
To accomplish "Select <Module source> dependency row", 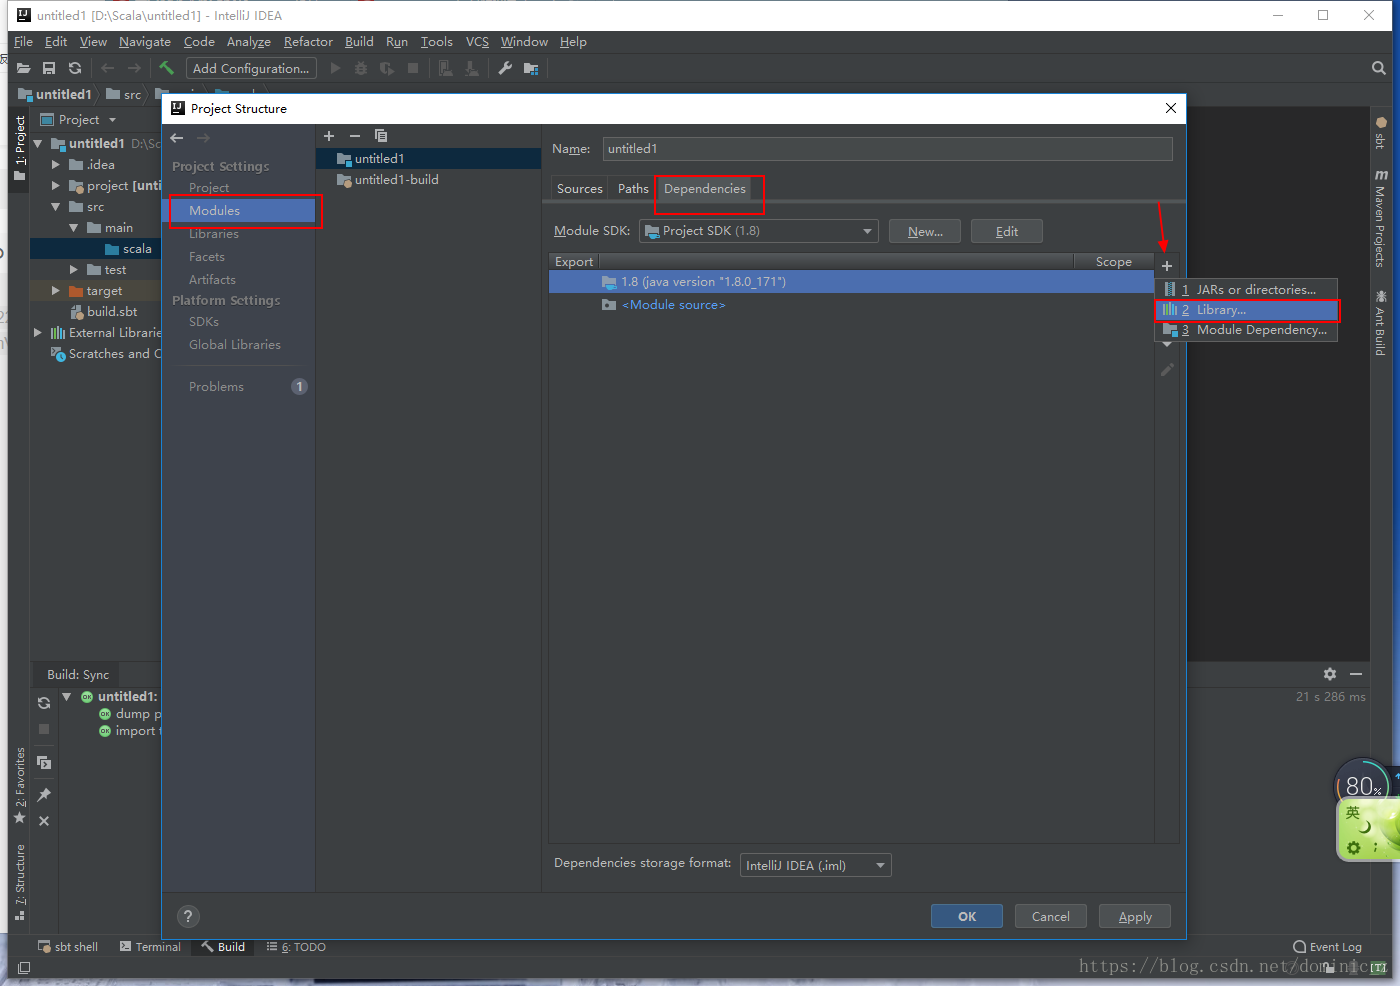I will [x=851, y=305].
